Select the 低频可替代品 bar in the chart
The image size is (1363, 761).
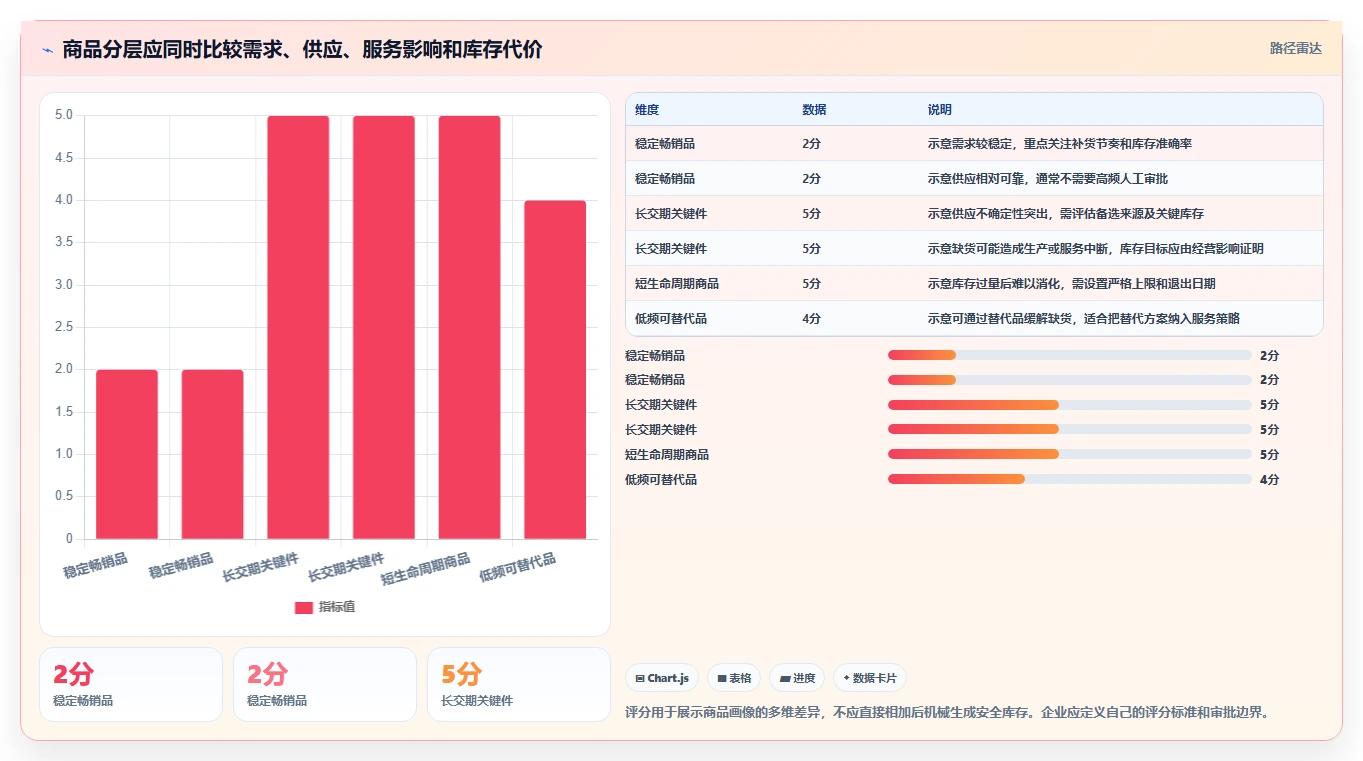tap(555, 370)
